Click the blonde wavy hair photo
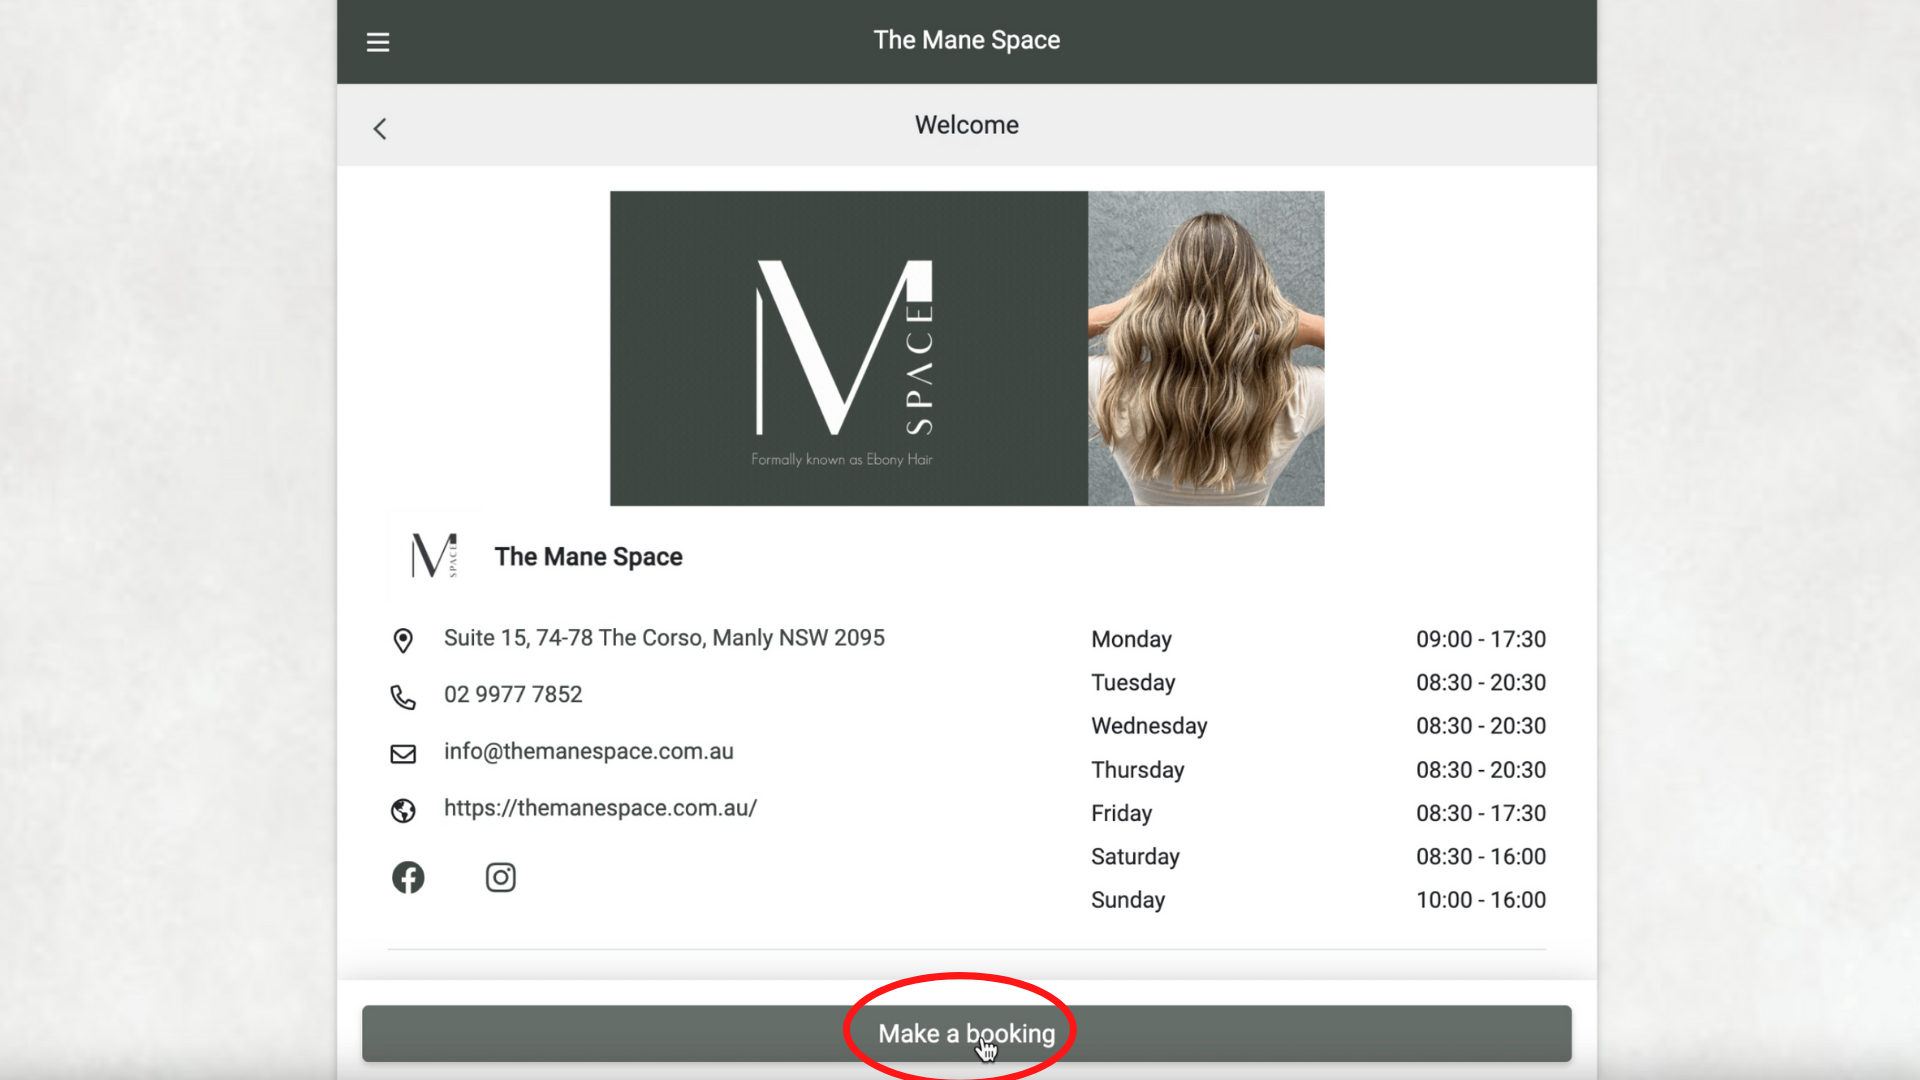This screenshot has height=1080, width=1920. click(x=1206, y=348)
